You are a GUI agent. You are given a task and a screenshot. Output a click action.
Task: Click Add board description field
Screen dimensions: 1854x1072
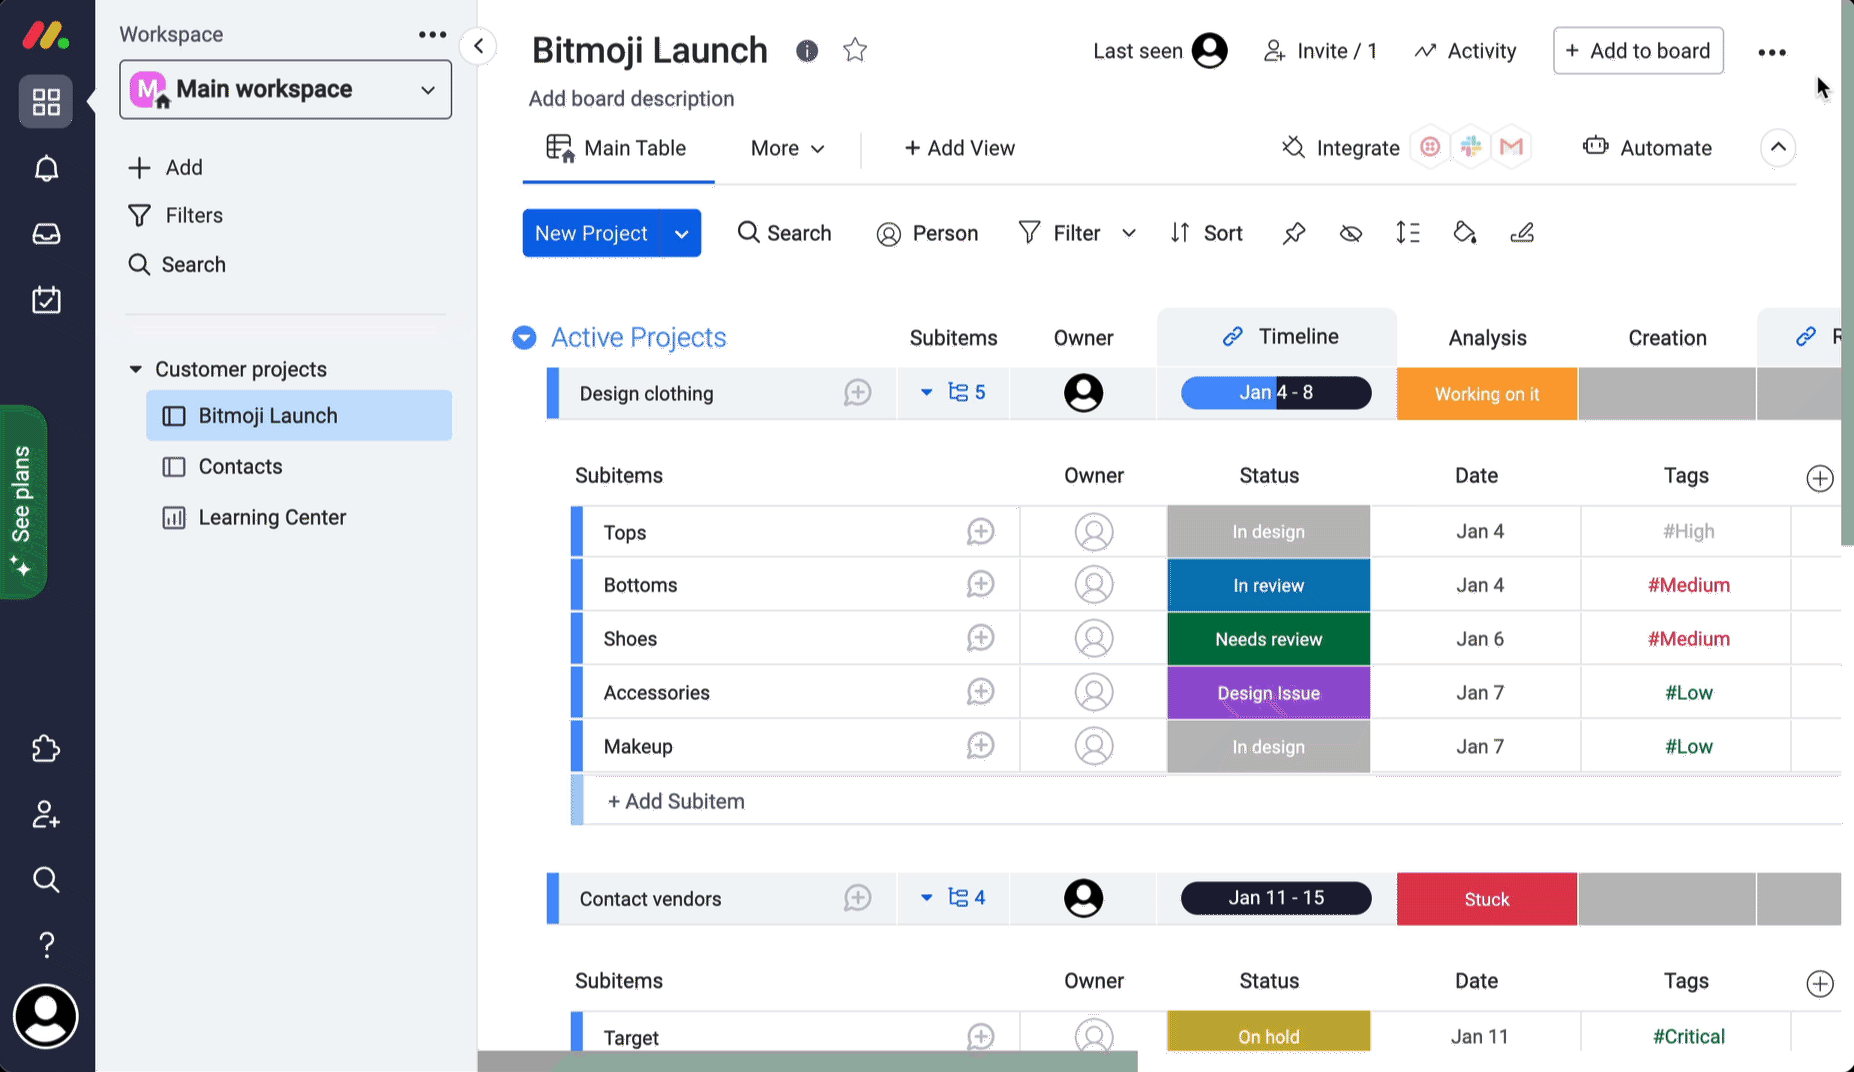coord(631,98)
